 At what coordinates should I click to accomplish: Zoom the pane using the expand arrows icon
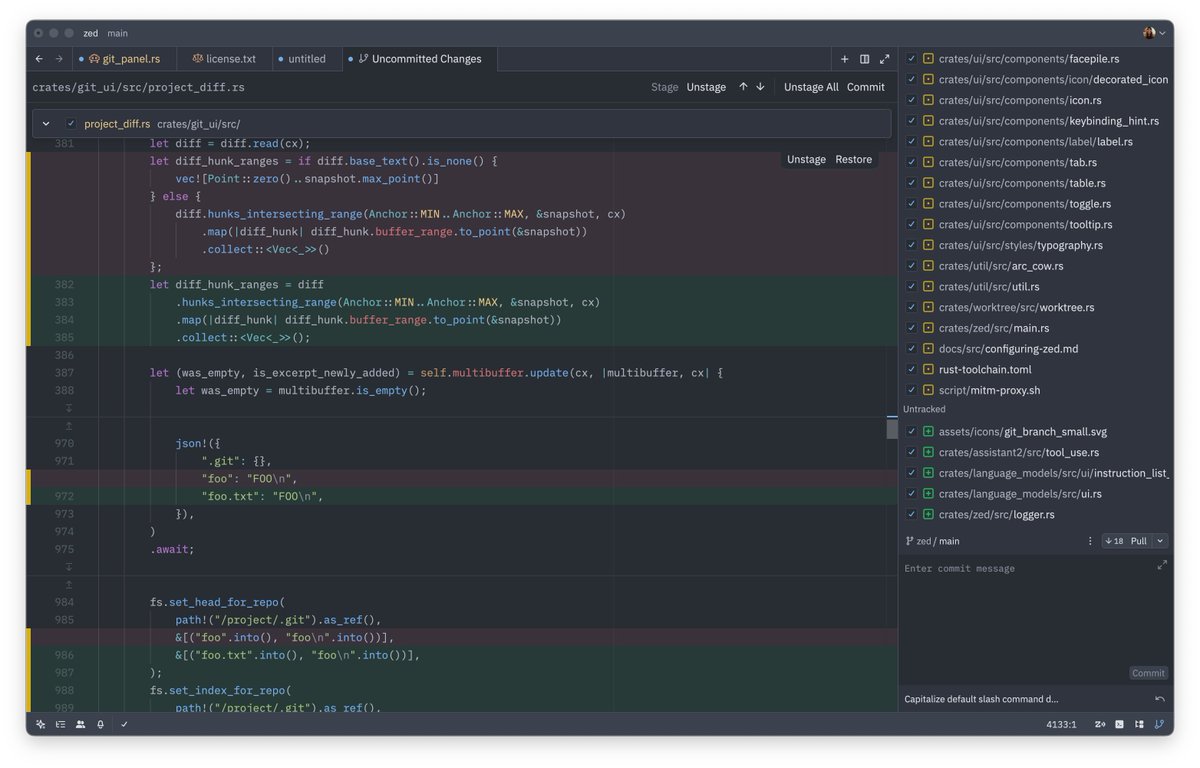click(885, 59)
